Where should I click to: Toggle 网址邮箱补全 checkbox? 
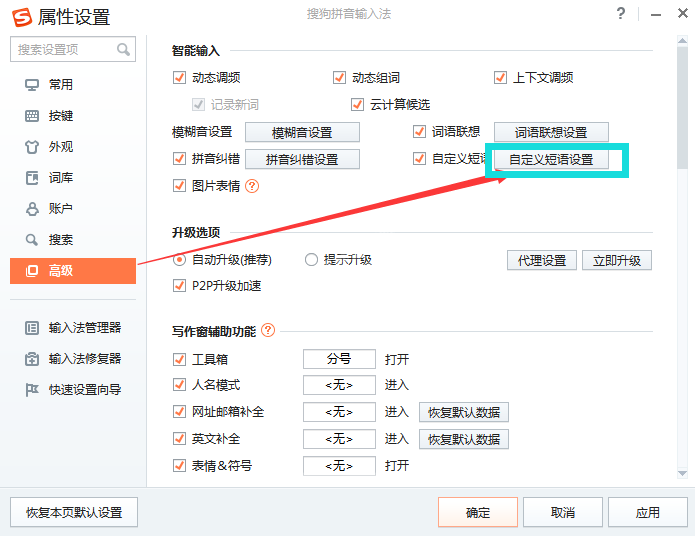(x=179, y=412)
